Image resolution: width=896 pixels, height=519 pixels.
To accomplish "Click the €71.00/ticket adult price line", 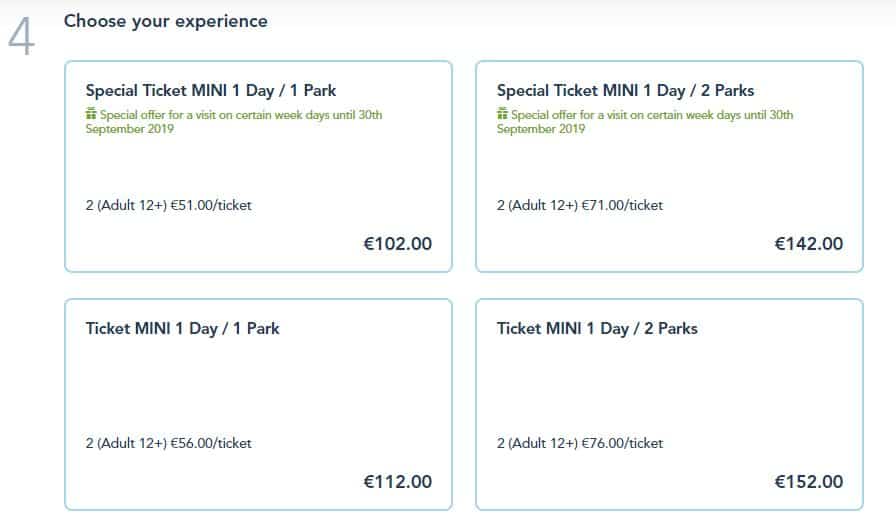I will (580, 205).
